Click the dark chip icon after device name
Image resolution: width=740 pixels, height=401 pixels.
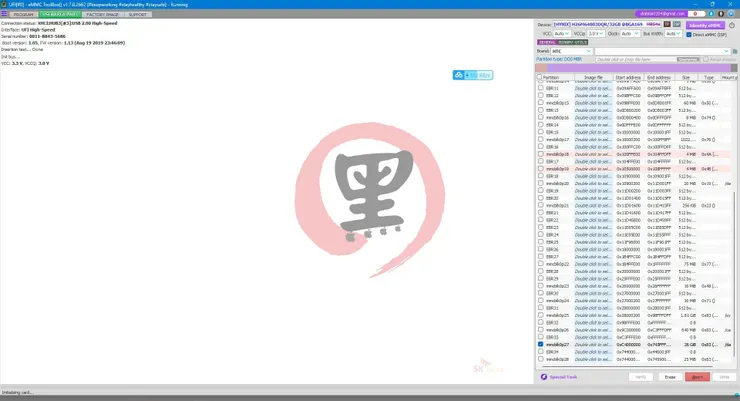click(667, 24)
